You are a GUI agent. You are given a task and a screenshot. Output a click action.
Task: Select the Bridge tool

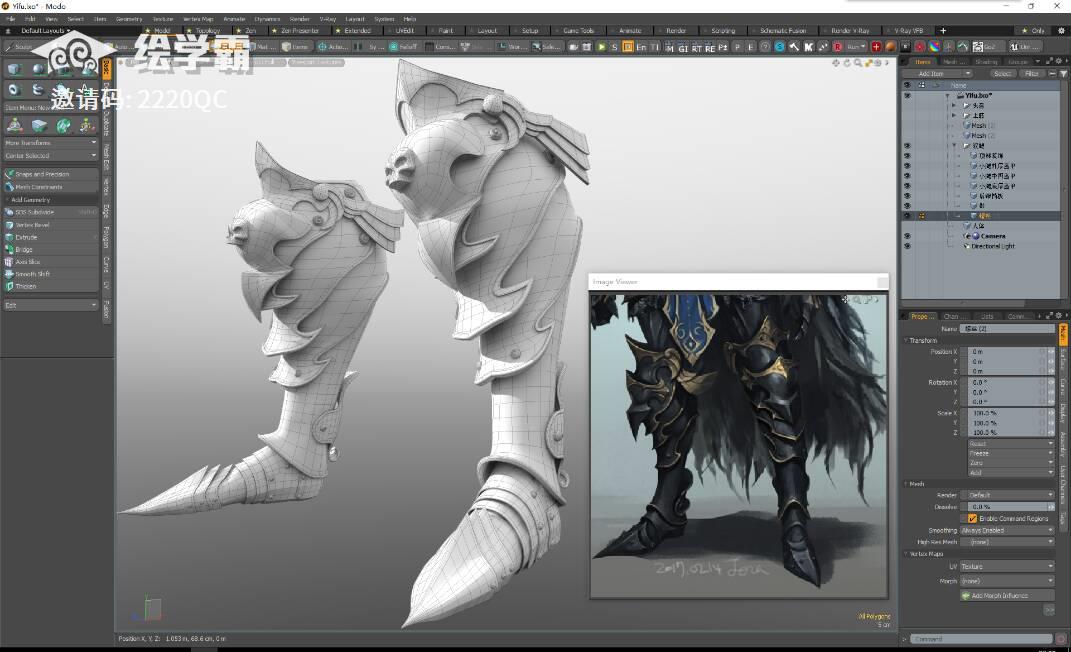(x=51, y=249)
